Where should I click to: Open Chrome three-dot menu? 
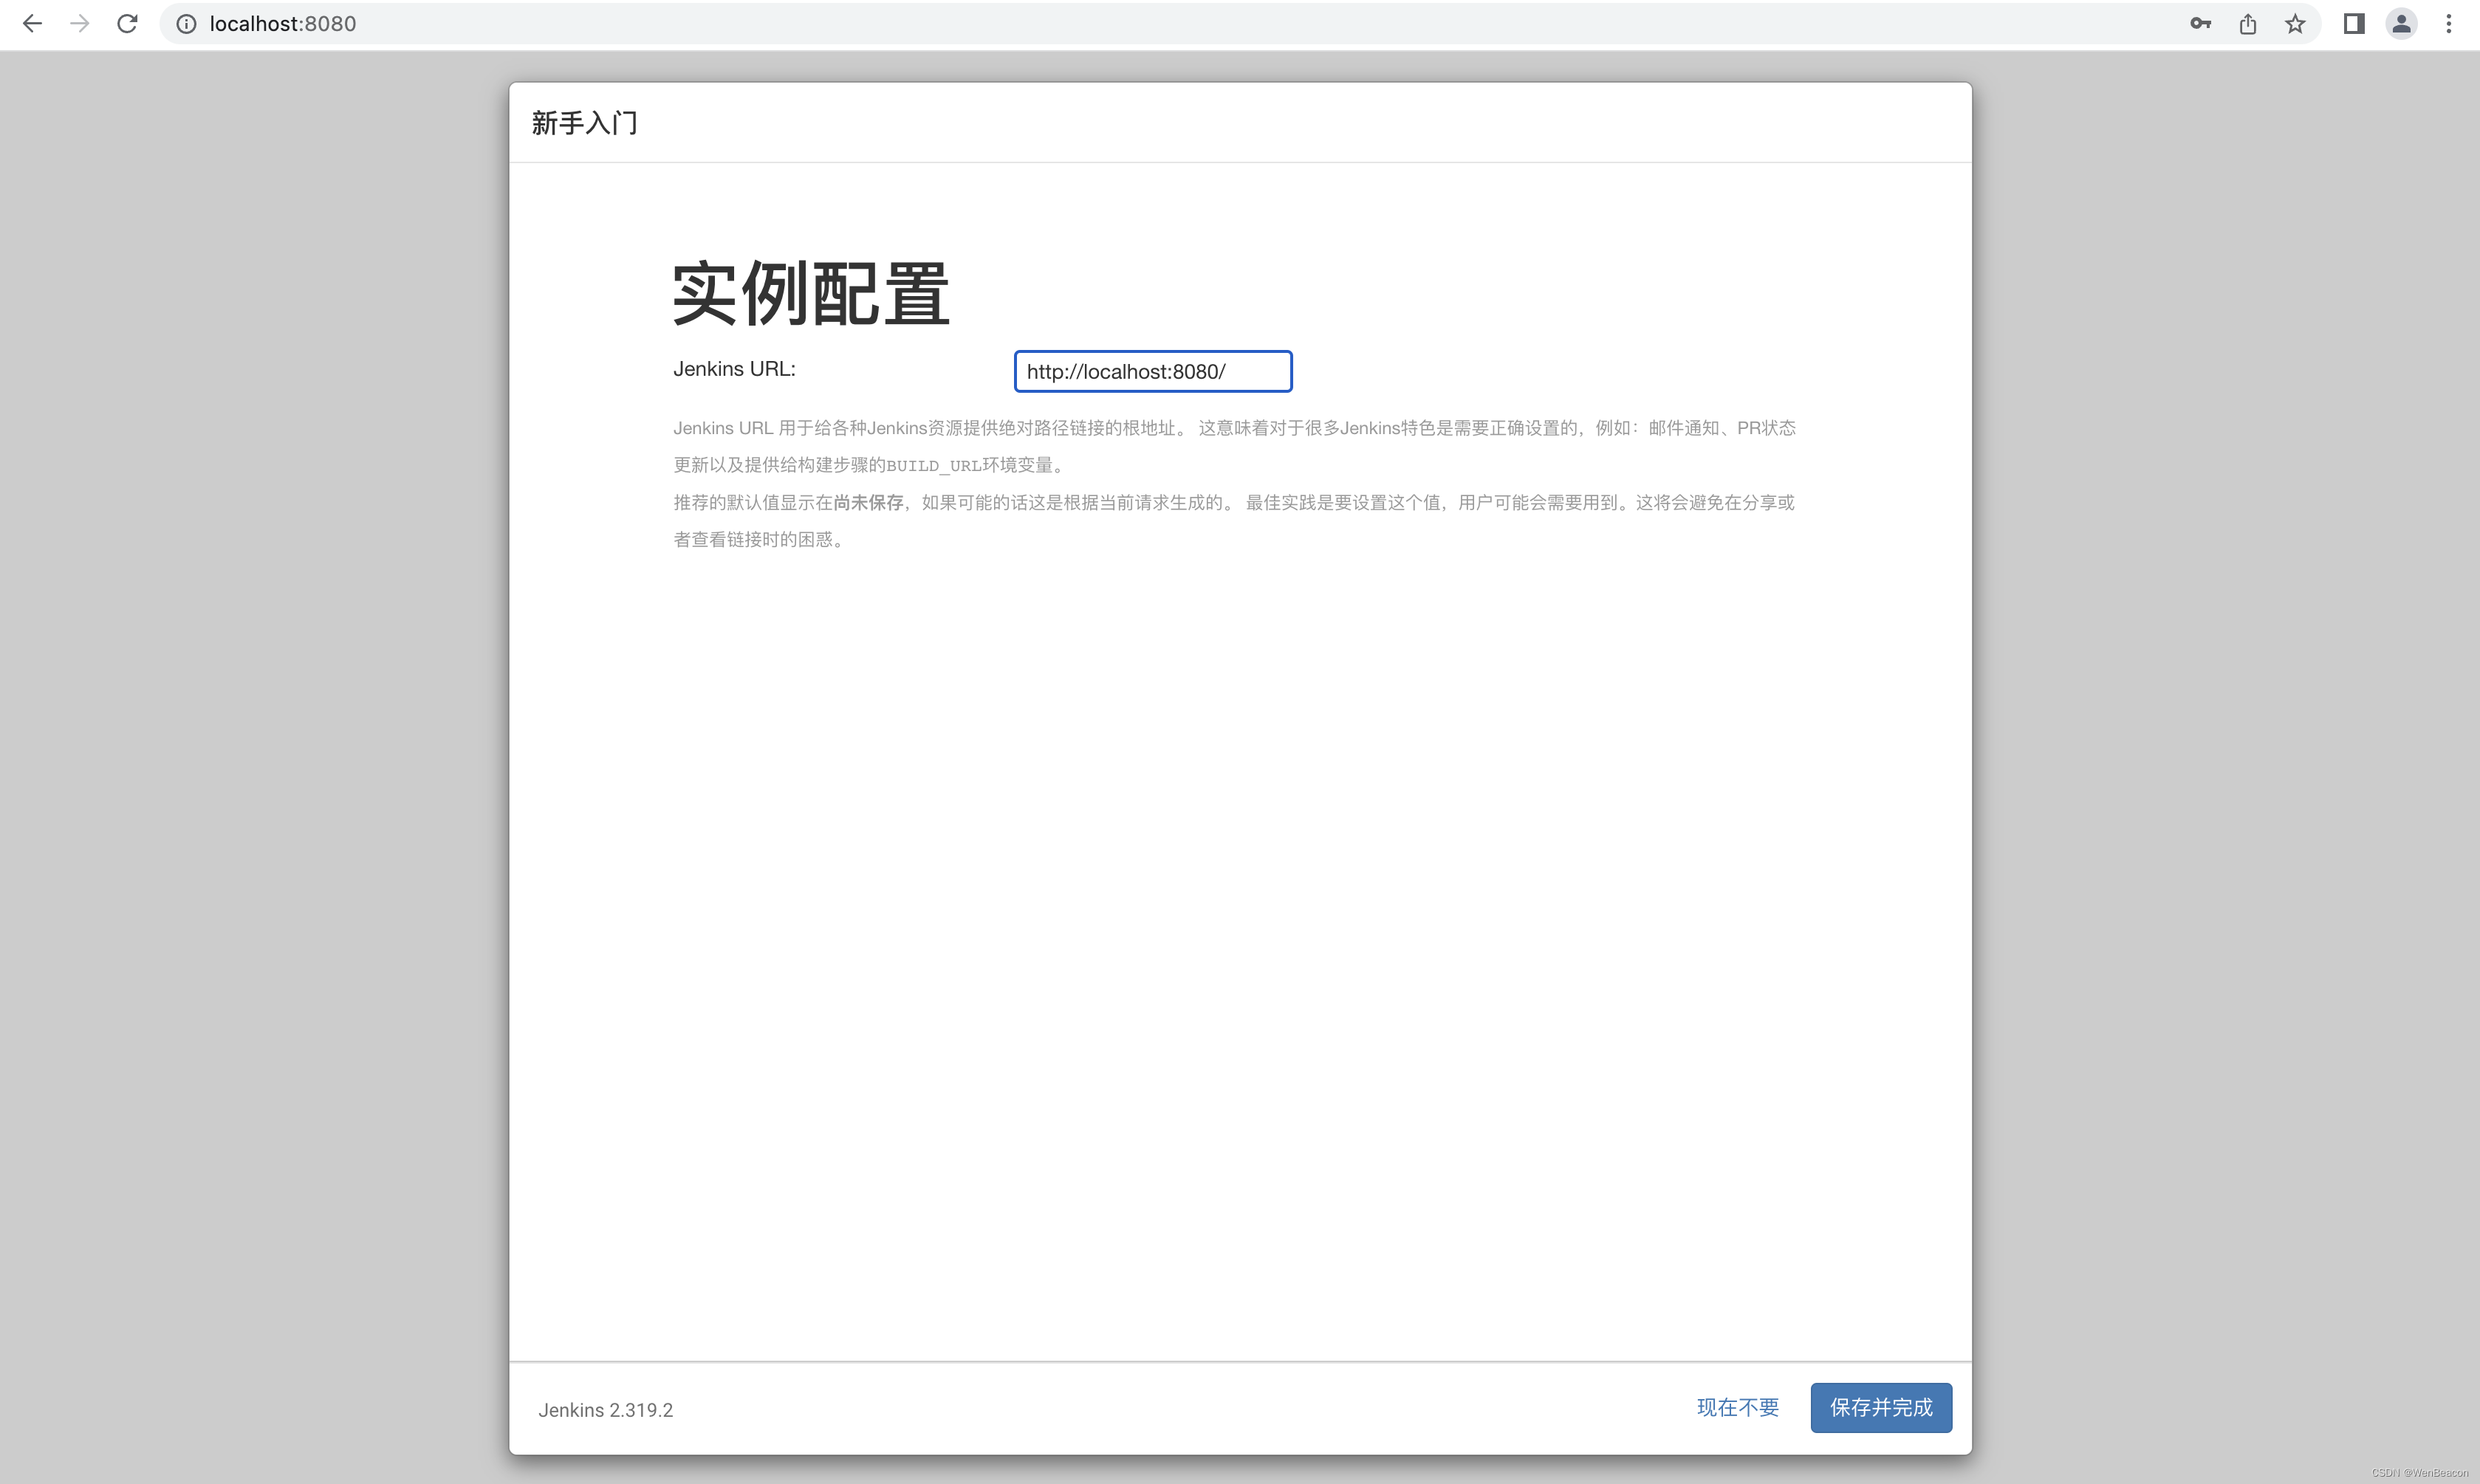pyautogui.click(x=2449, y=24)
